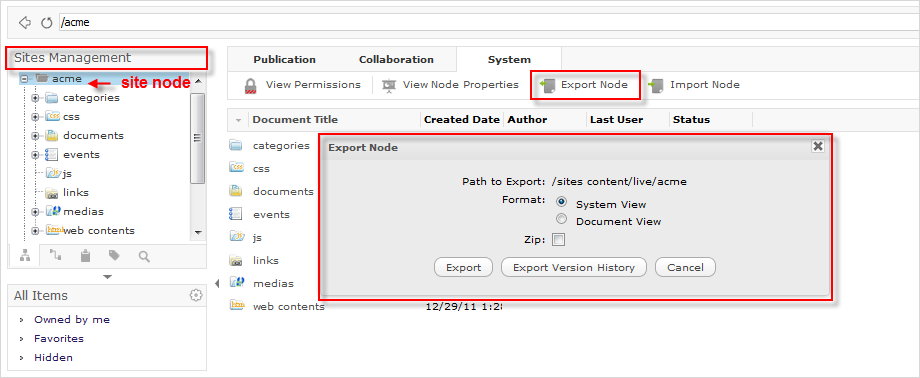The width and height of the screenshot is (920, 378).
Task: Click the links folder icon in document list
Action: pyautogui.click(x=236, y=260)
